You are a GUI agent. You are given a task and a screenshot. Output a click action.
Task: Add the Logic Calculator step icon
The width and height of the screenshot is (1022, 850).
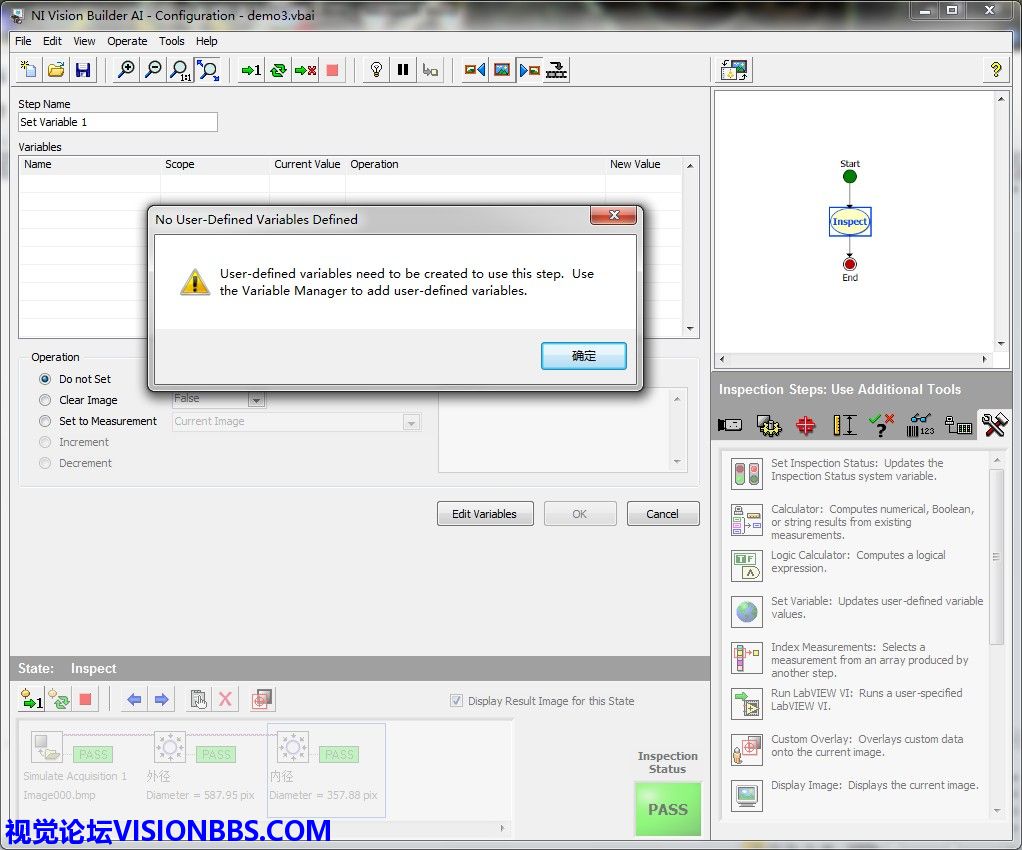coord(747,565)
